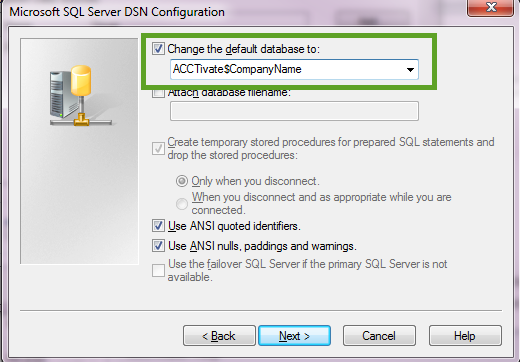Open Help for this dialog
The image size is (520, 362).
[465, 336]
